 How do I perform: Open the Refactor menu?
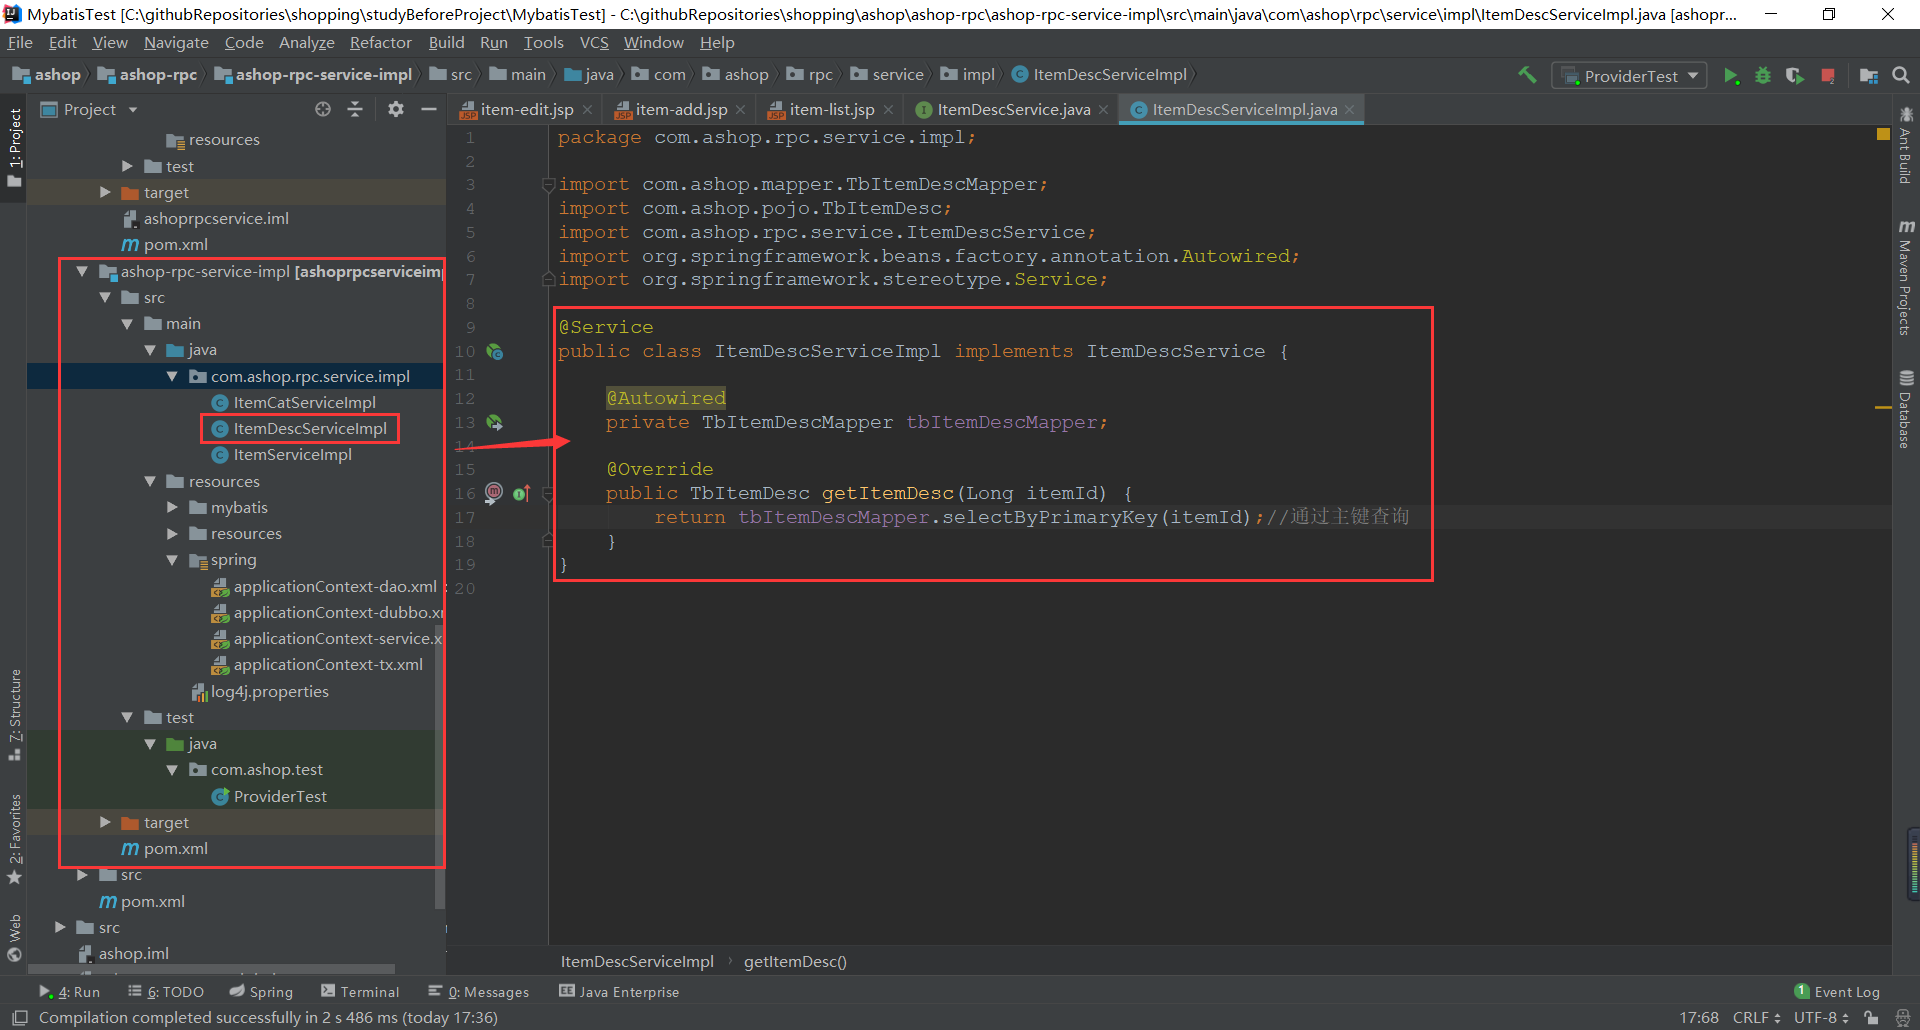tap(380, 43)
